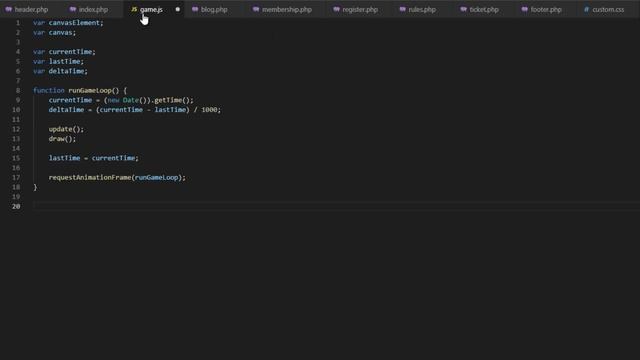This screenshot has width=640, height=360.
Task: Click 'deltaTime' declaration on line 6
Action: click(x=67, y=71)
